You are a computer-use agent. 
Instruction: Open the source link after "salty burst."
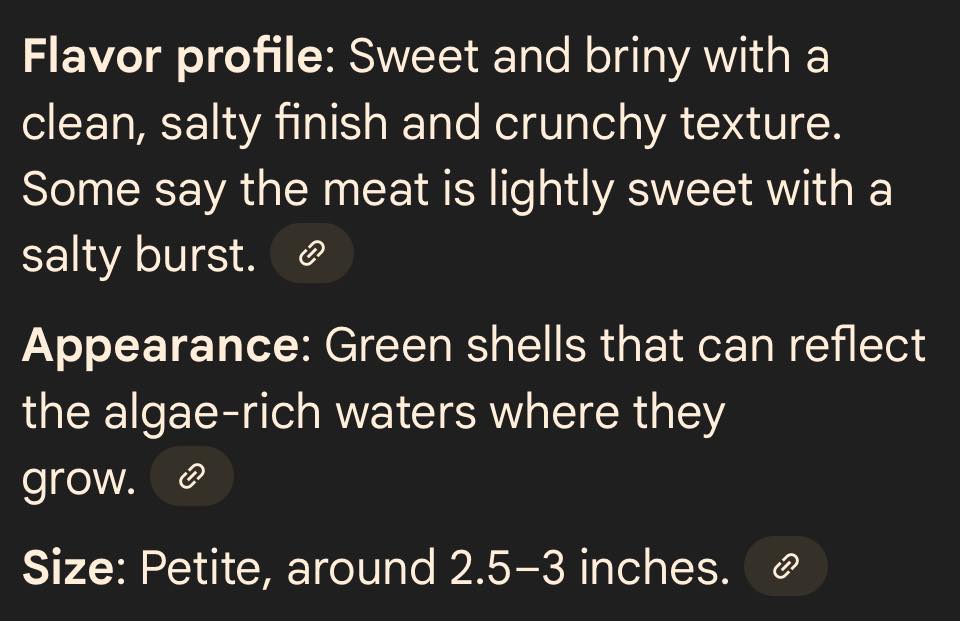[x=312, y=254]
